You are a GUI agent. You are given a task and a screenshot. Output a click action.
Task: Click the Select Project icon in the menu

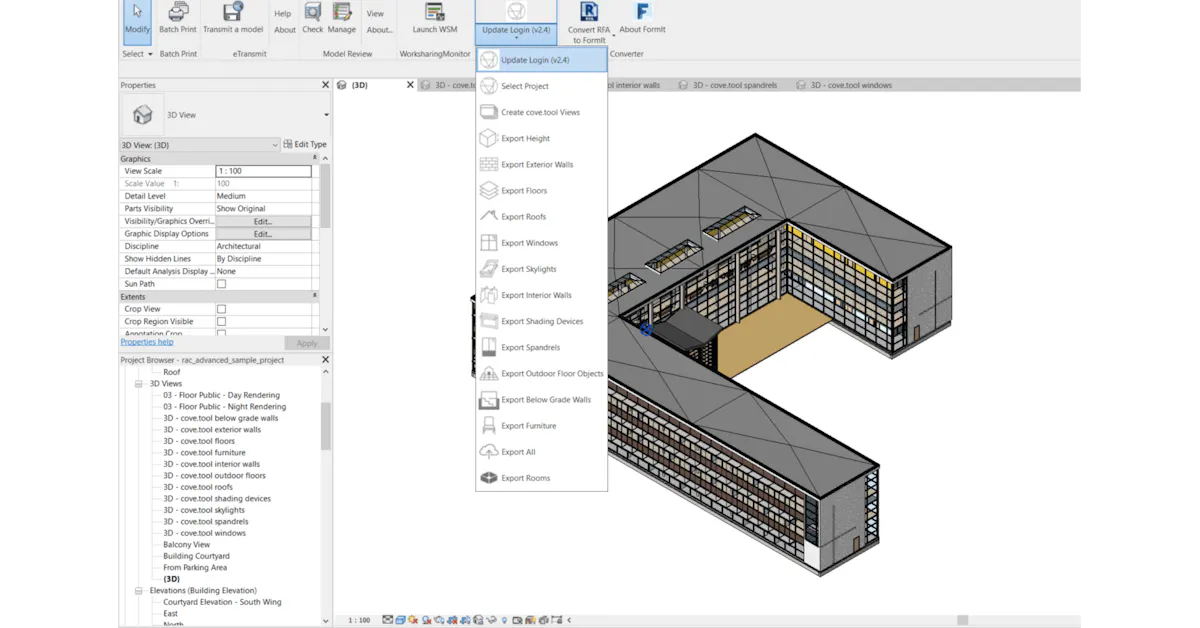pyautogui.click(x=488, y=86)
